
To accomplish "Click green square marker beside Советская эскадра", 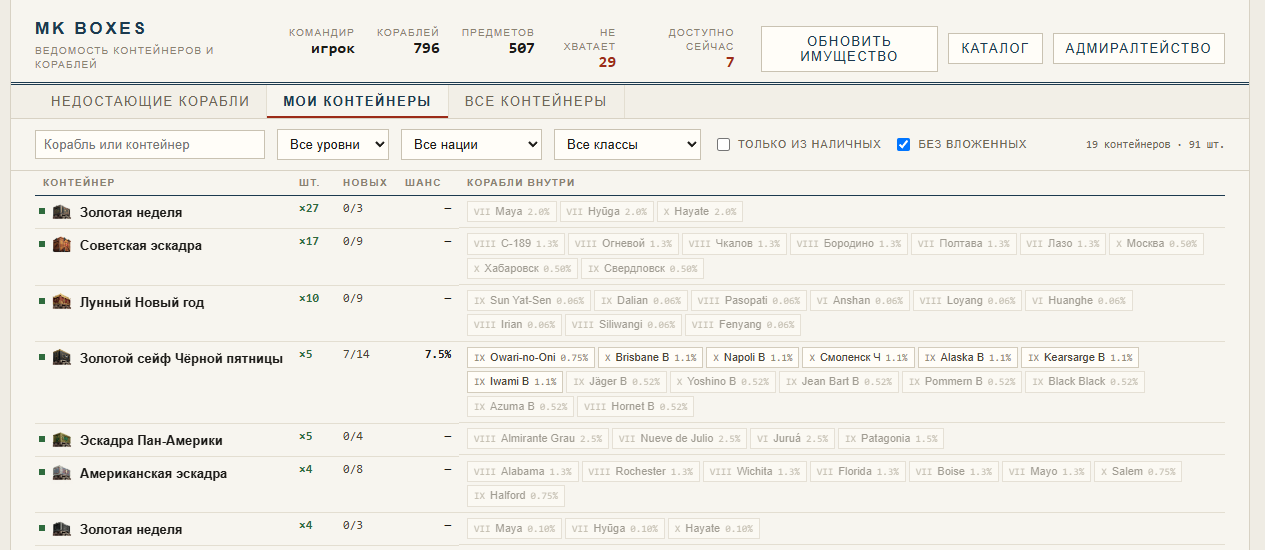I will click(42, 245).
